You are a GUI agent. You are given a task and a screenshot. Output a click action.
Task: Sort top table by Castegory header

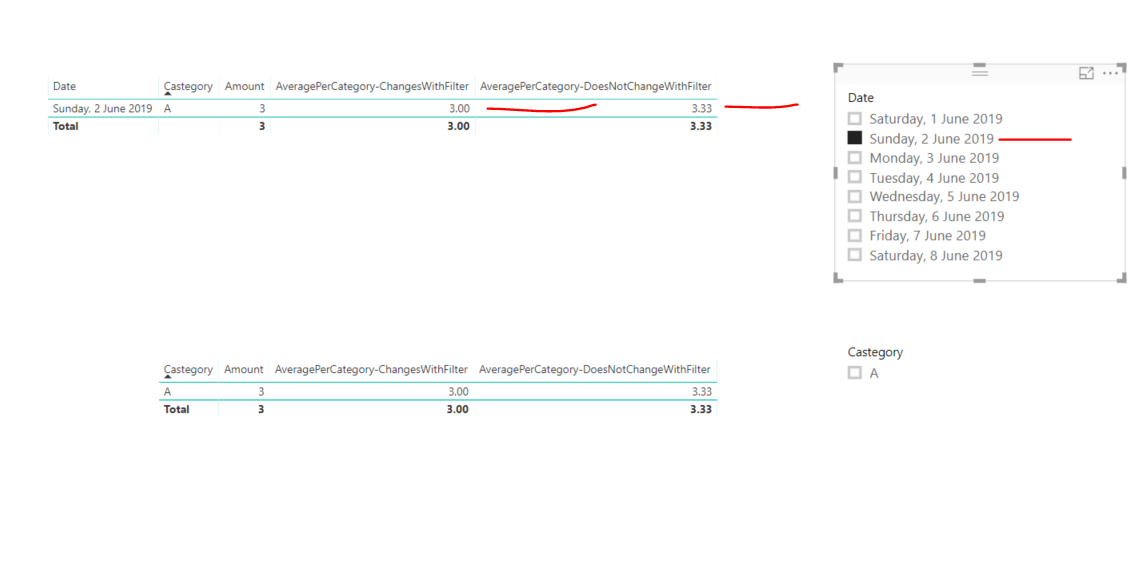click(x=188, y=86)
